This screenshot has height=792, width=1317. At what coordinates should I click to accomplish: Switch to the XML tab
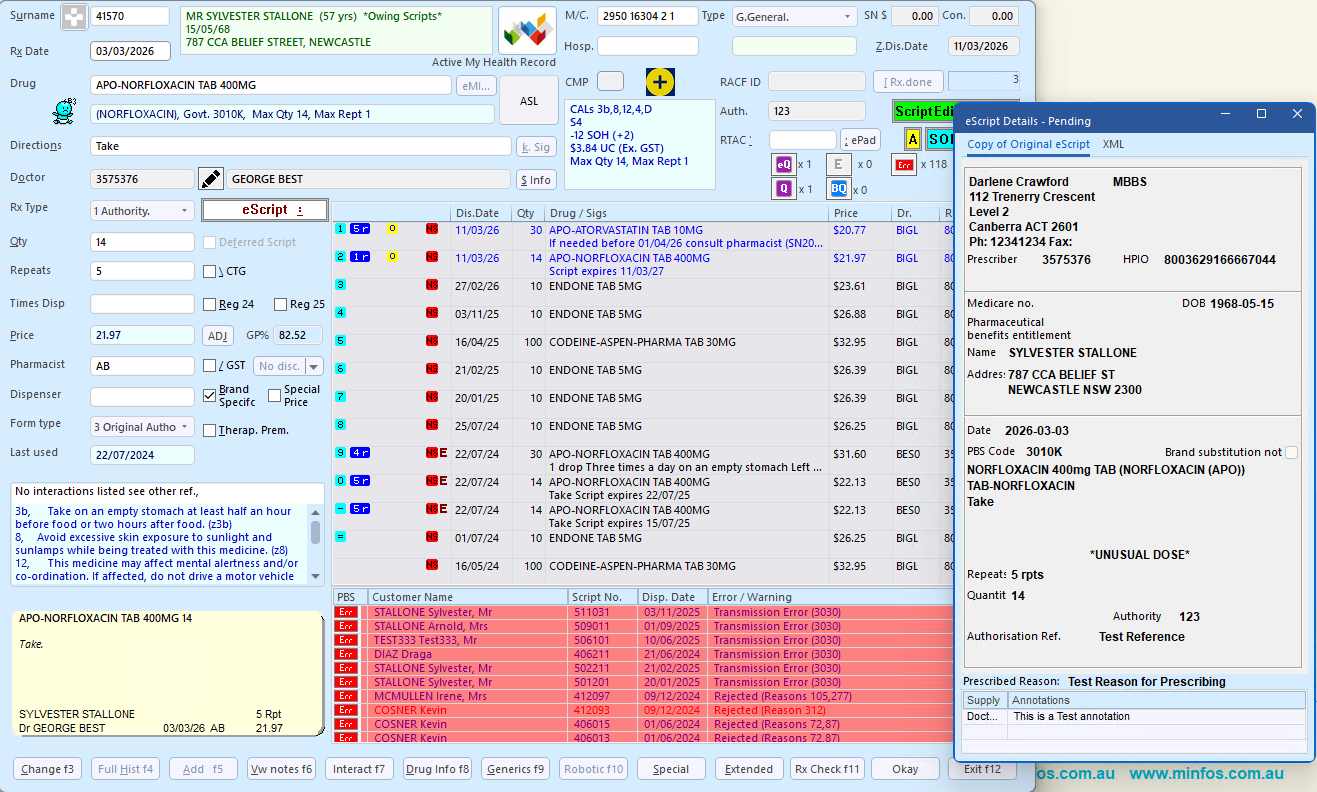click(x=1113, y=144)
